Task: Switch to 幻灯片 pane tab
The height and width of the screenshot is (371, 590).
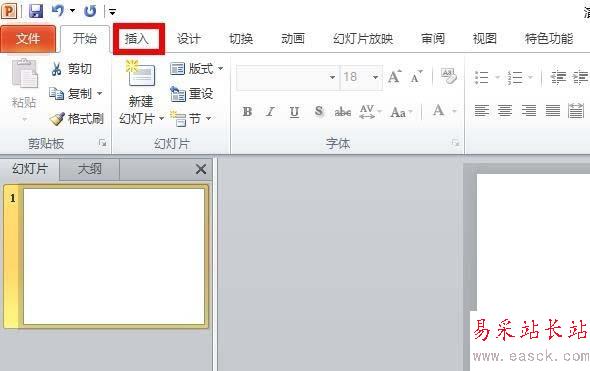Action: coord(30,169)
